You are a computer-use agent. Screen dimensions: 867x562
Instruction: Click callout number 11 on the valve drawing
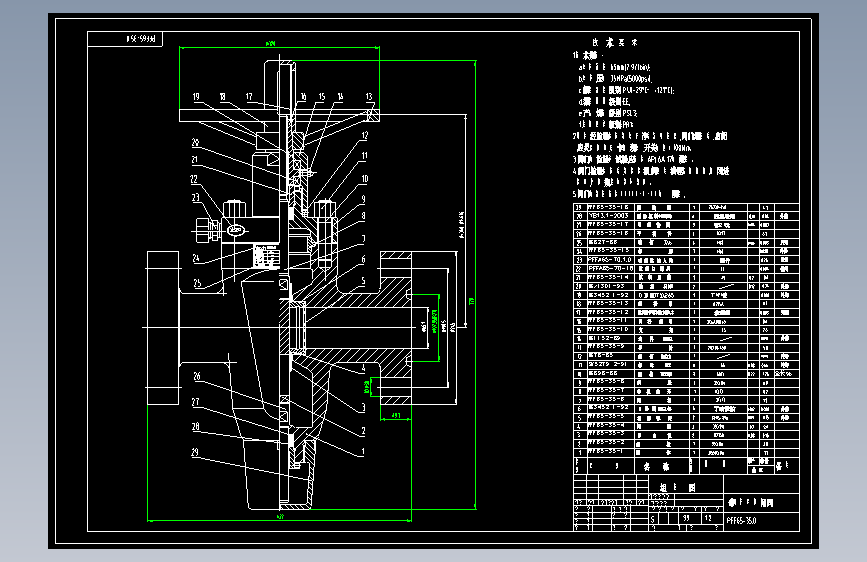pos(364,156)
